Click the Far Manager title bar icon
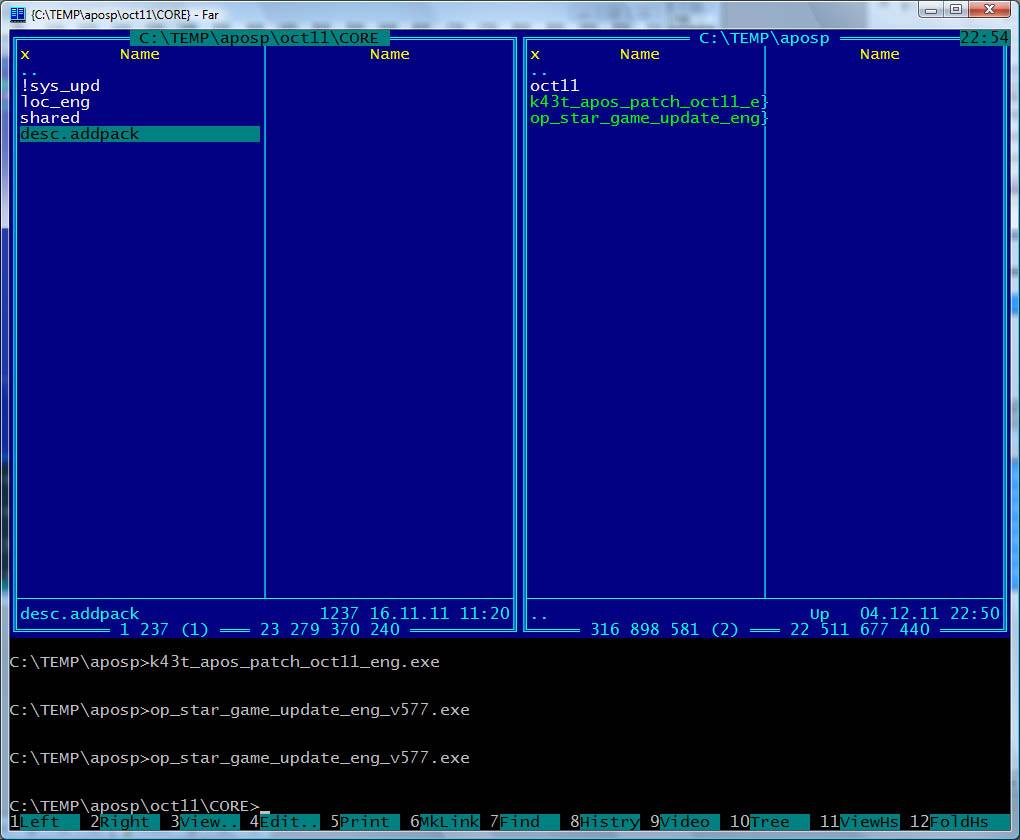Viewport: 1020px width, 840px height. coord(18,14)
